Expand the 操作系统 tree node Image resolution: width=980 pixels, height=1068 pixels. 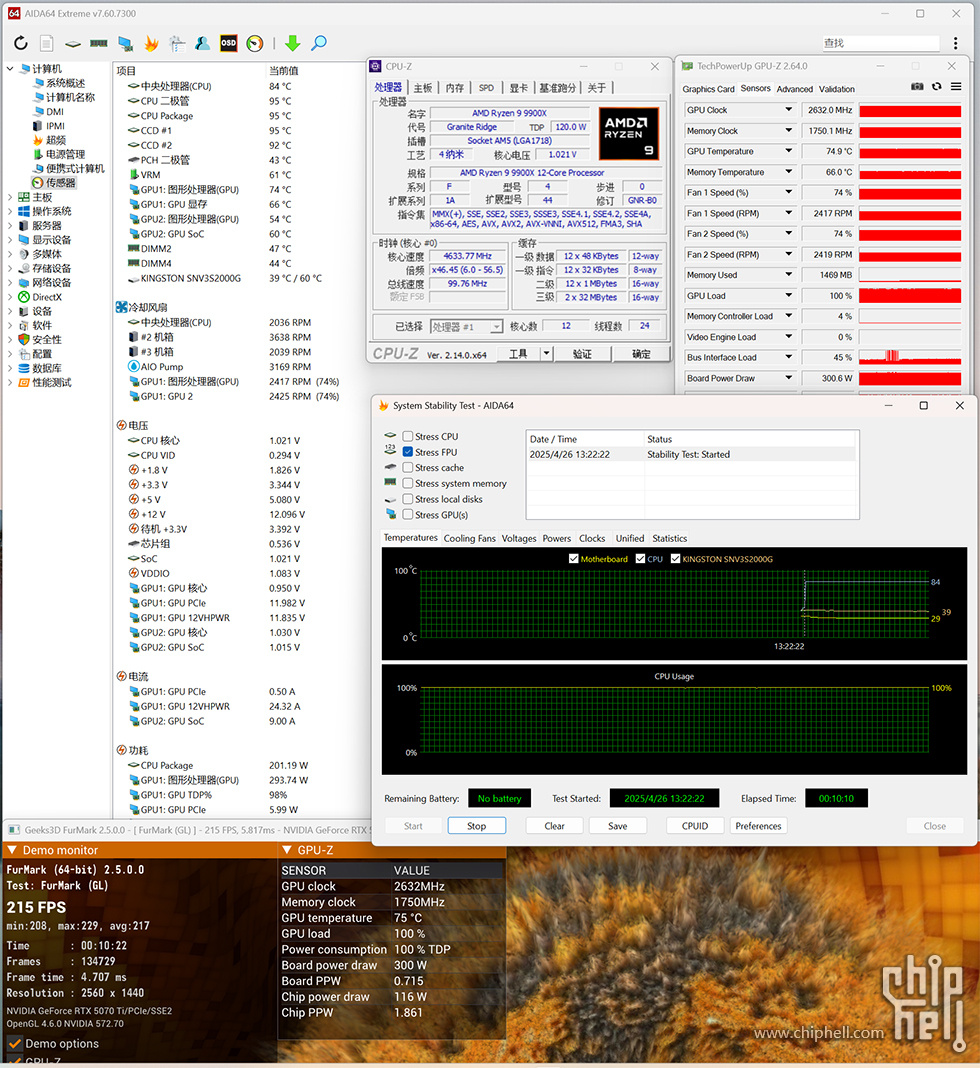click(10, 212)
